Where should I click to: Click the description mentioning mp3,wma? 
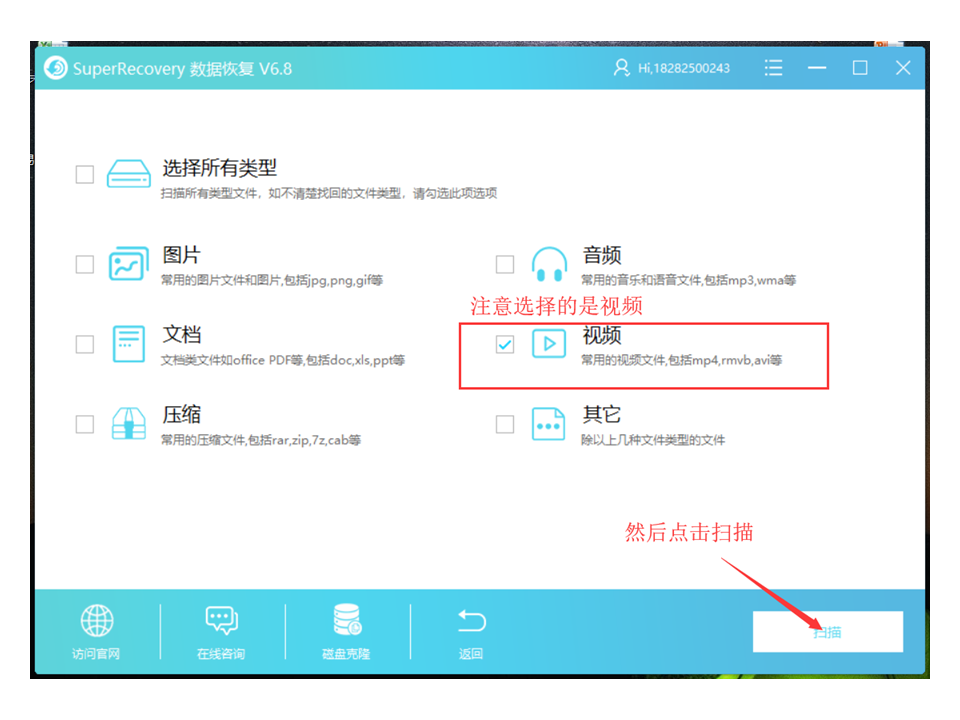point(689,280)
